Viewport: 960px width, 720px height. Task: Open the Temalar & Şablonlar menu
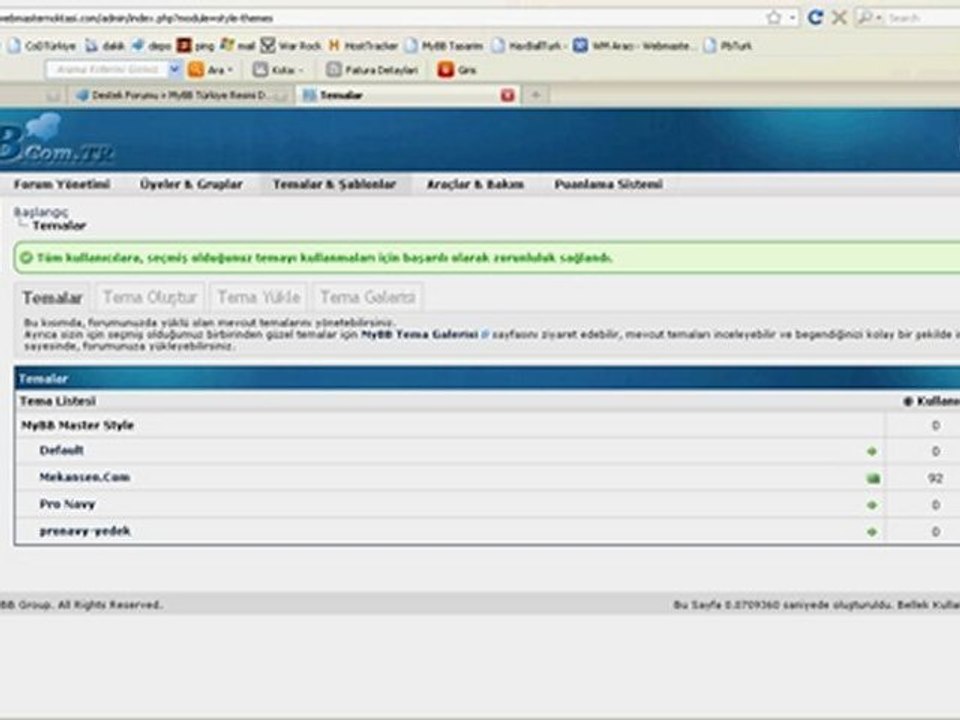tap(335, 184)
